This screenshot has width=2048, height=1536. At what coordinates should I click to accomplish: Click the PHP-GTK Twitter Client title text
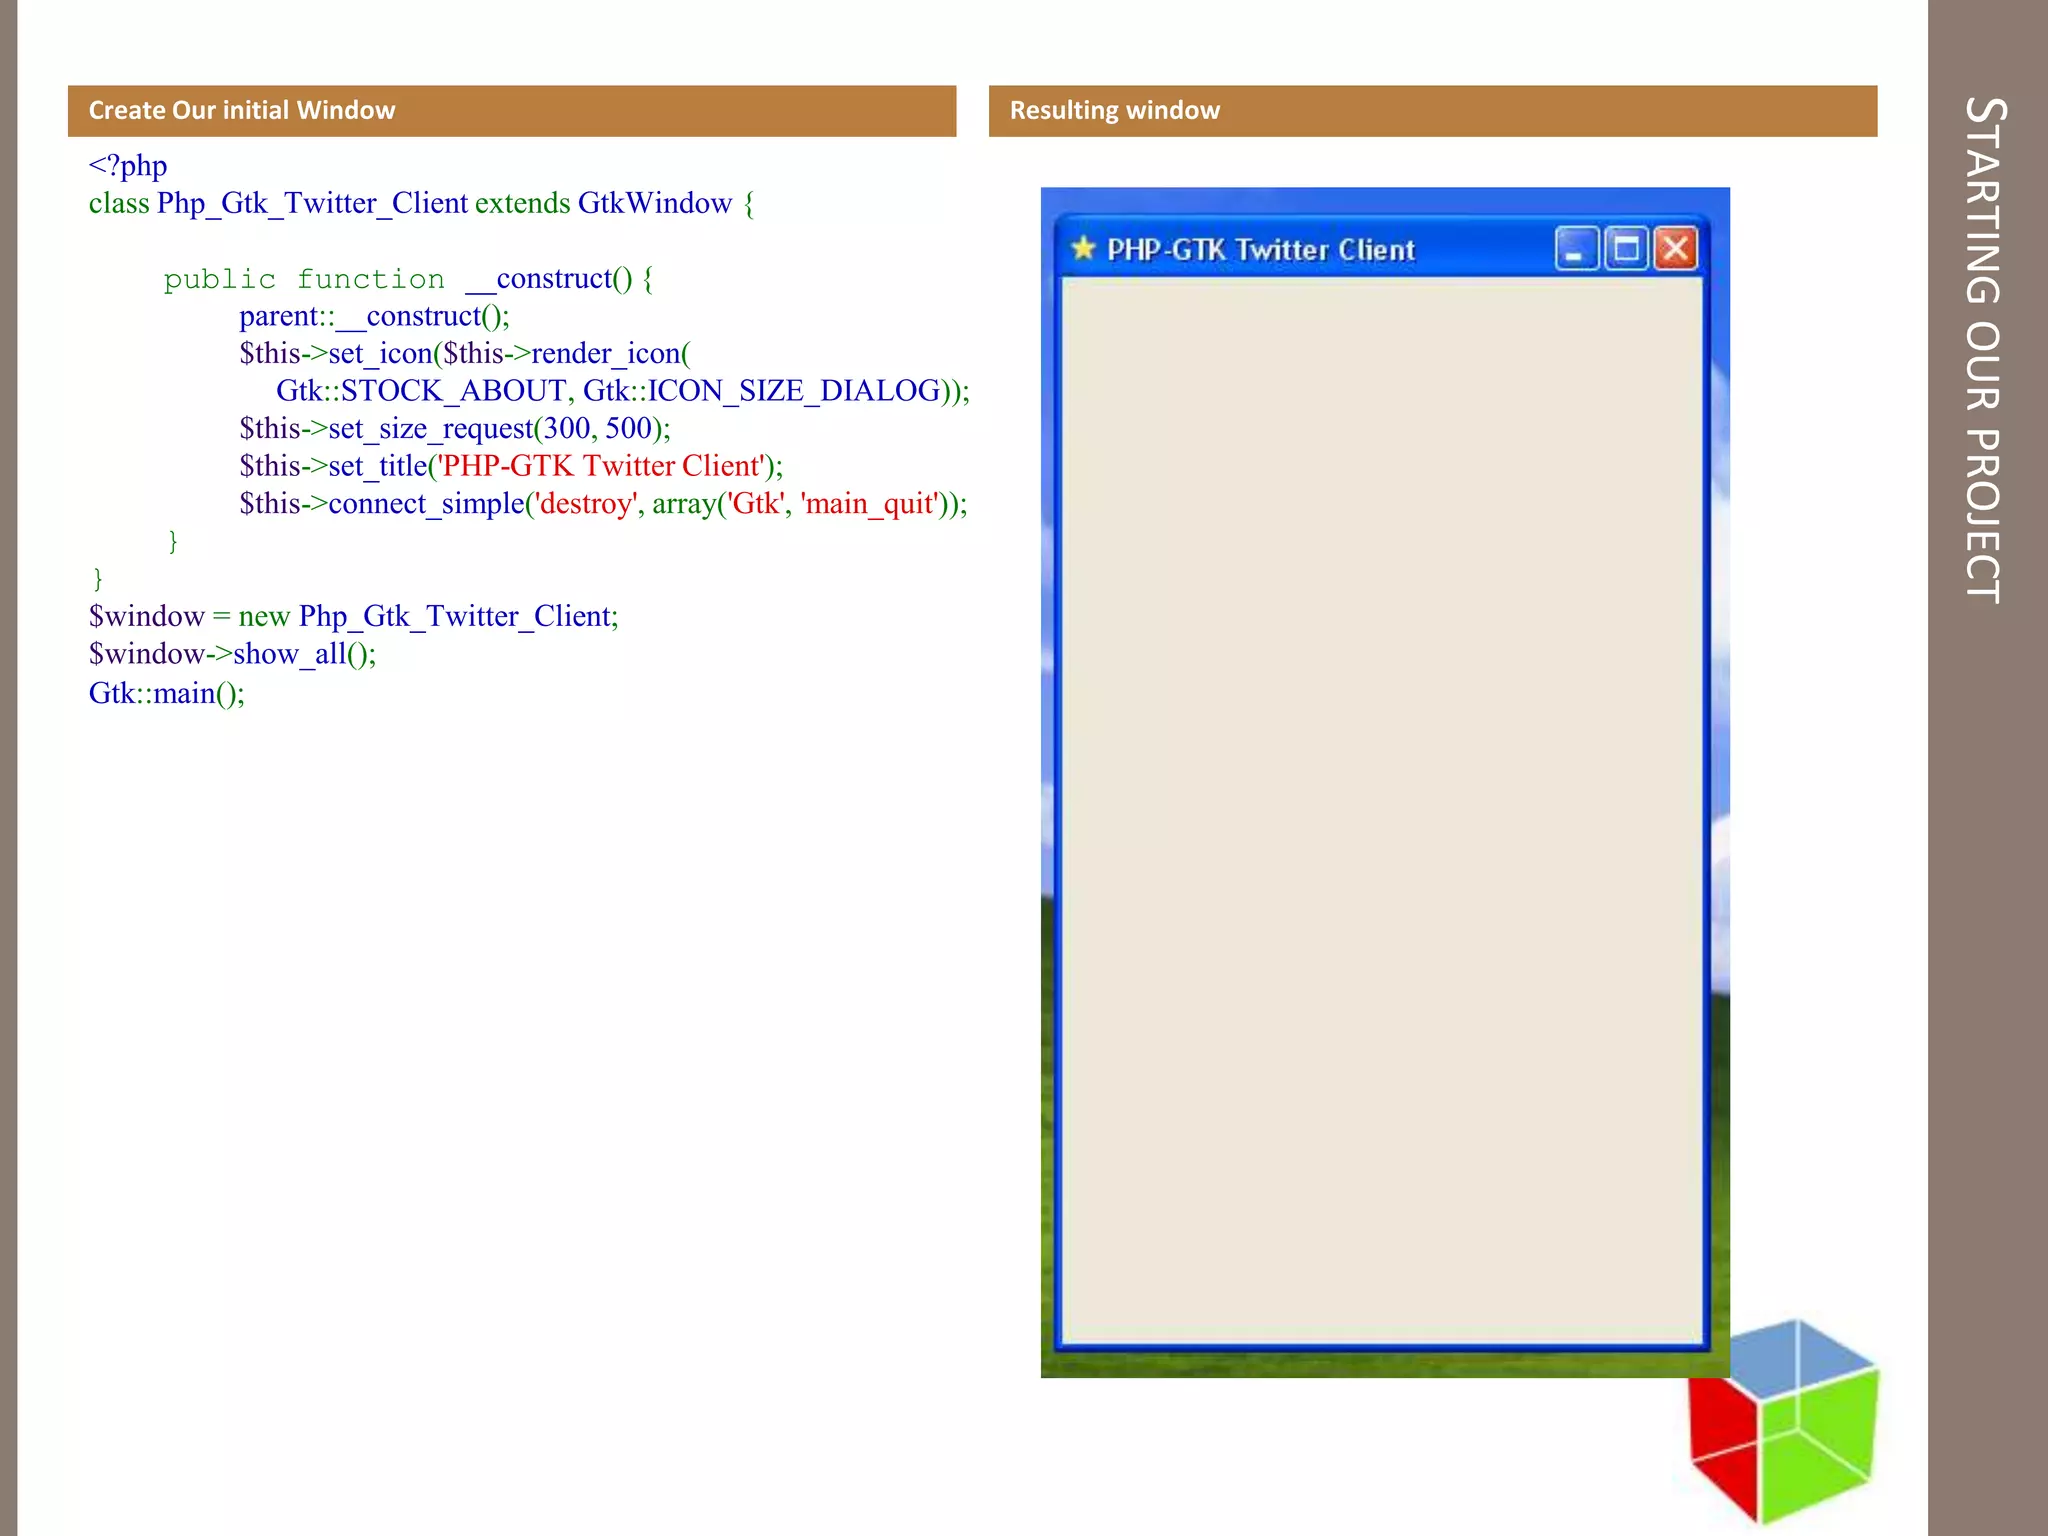(1261, 249)
